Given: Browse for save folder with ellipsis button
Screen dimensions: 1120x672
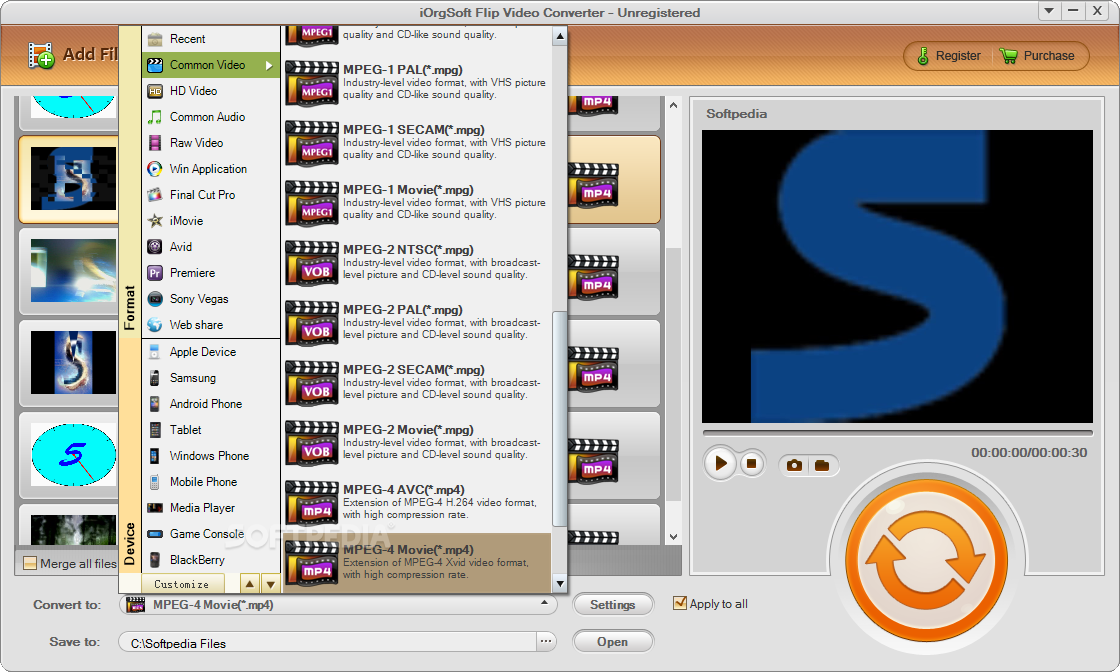Looking at the screenshot, I should point(546,642).
